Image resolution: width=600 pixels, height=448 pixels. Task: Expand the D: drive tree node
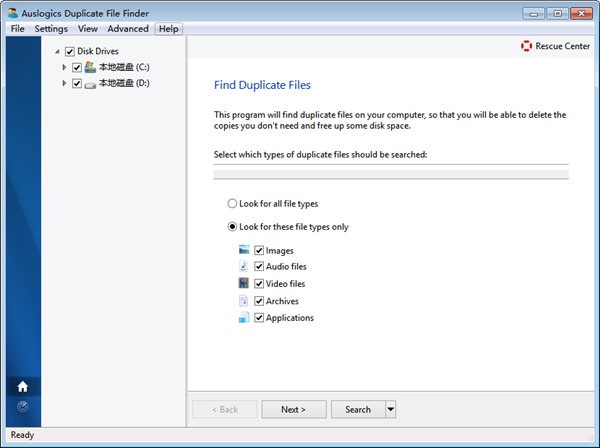64,83
